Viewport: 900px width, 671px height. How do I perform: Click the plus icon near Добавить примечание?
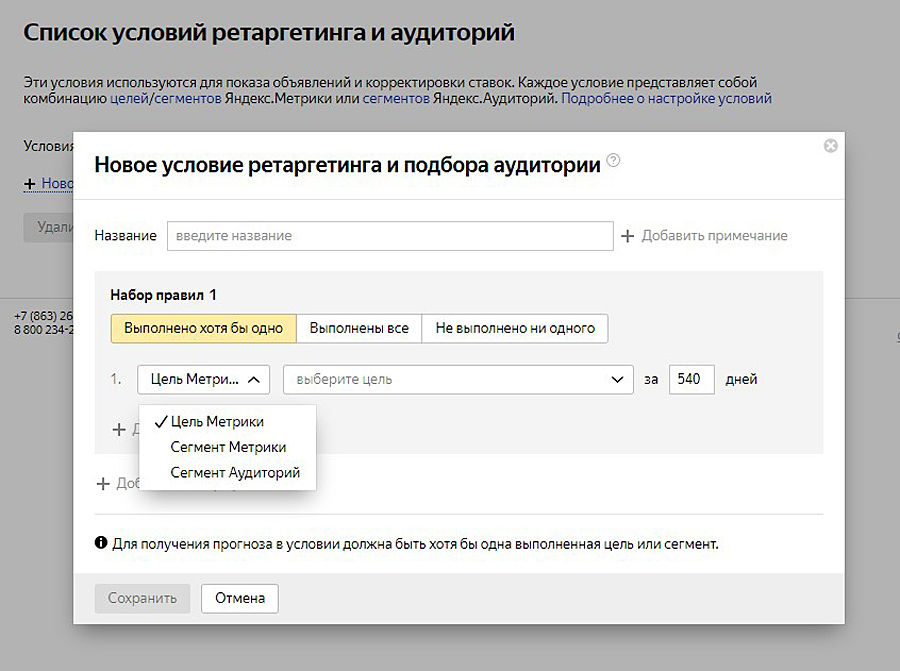click(627, 236)
